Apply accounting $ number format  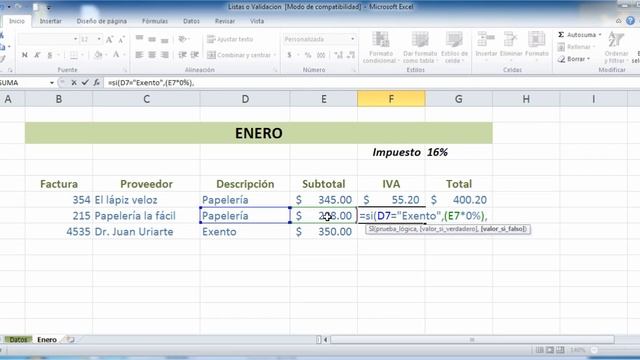point(289,55)
